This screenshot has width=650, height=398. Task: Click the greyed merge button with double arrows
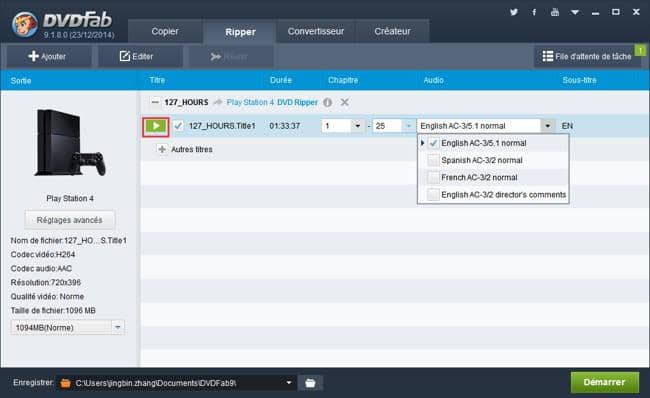(x=230, y=56)
